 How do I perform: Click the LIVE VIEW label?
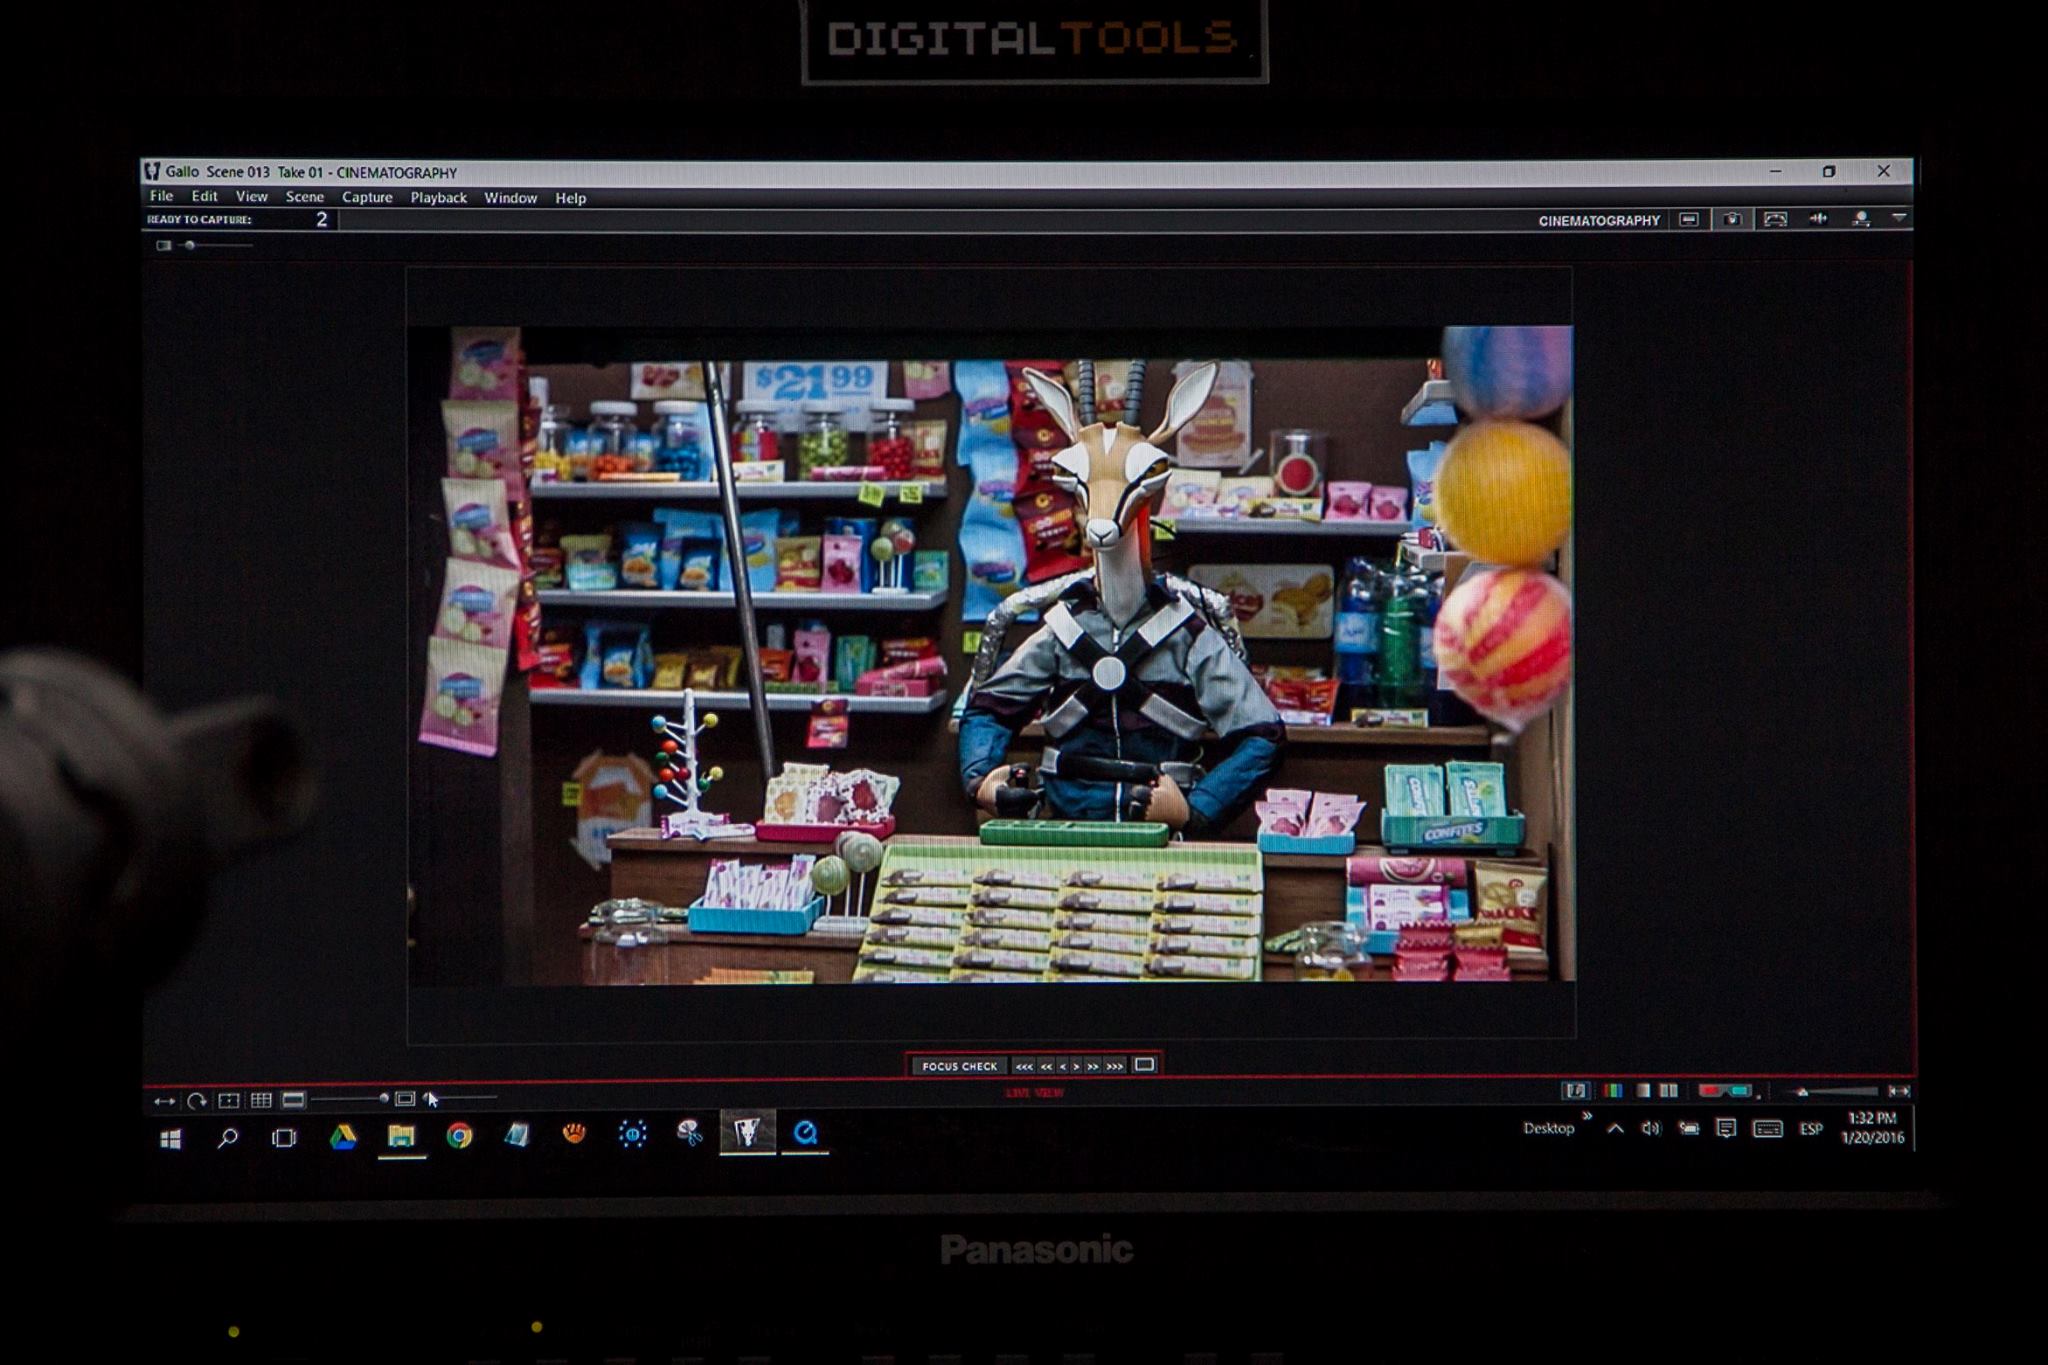[x=1034, y=1093]
